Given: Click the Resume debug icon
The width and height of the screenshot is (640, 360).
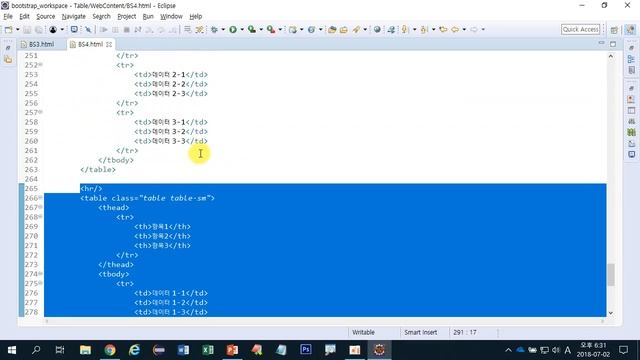Looking at the screenshot, I should (104, 29).
